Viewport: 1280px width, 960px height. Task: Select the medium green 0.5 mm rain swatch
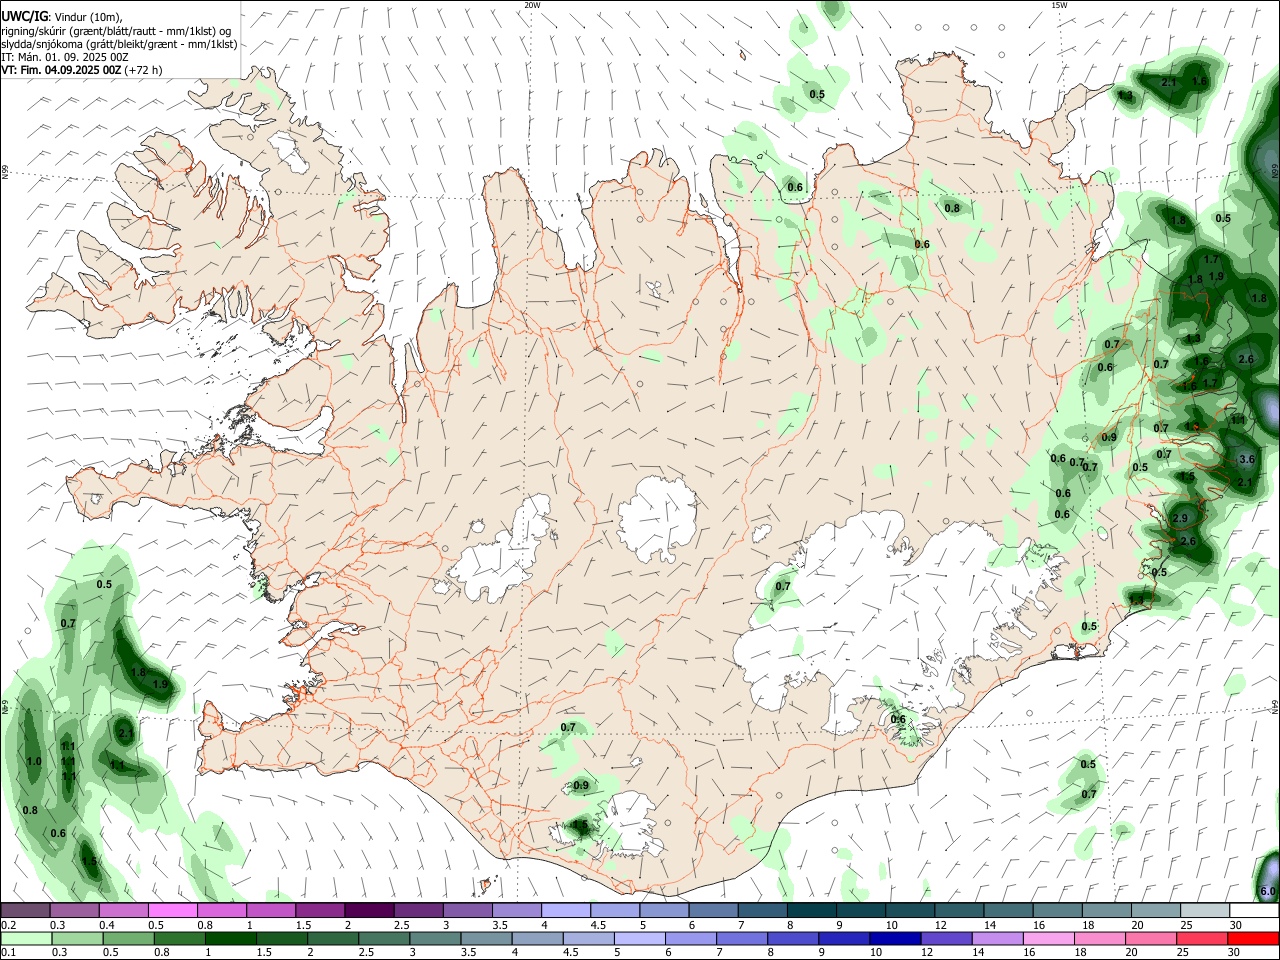tap(128, 938)
